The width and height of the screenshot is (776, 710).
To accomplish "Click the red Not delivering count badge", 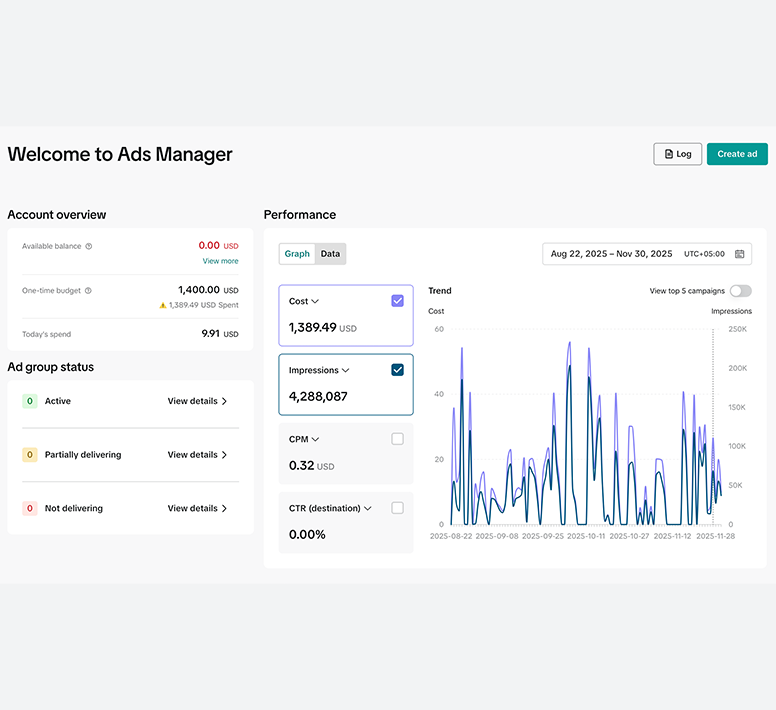I will point(30,508).
